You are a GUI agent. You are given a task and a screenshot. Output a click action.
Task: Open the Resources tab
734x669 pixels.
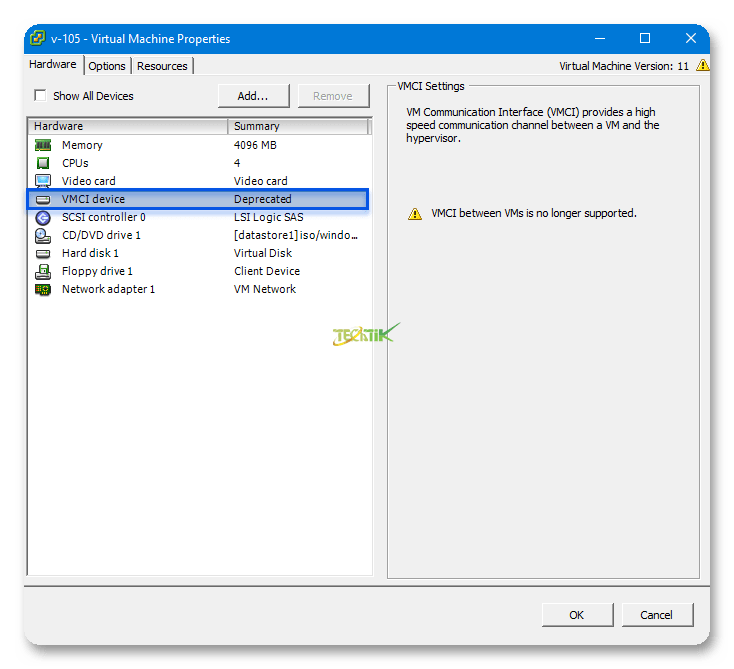click(162, 66)
